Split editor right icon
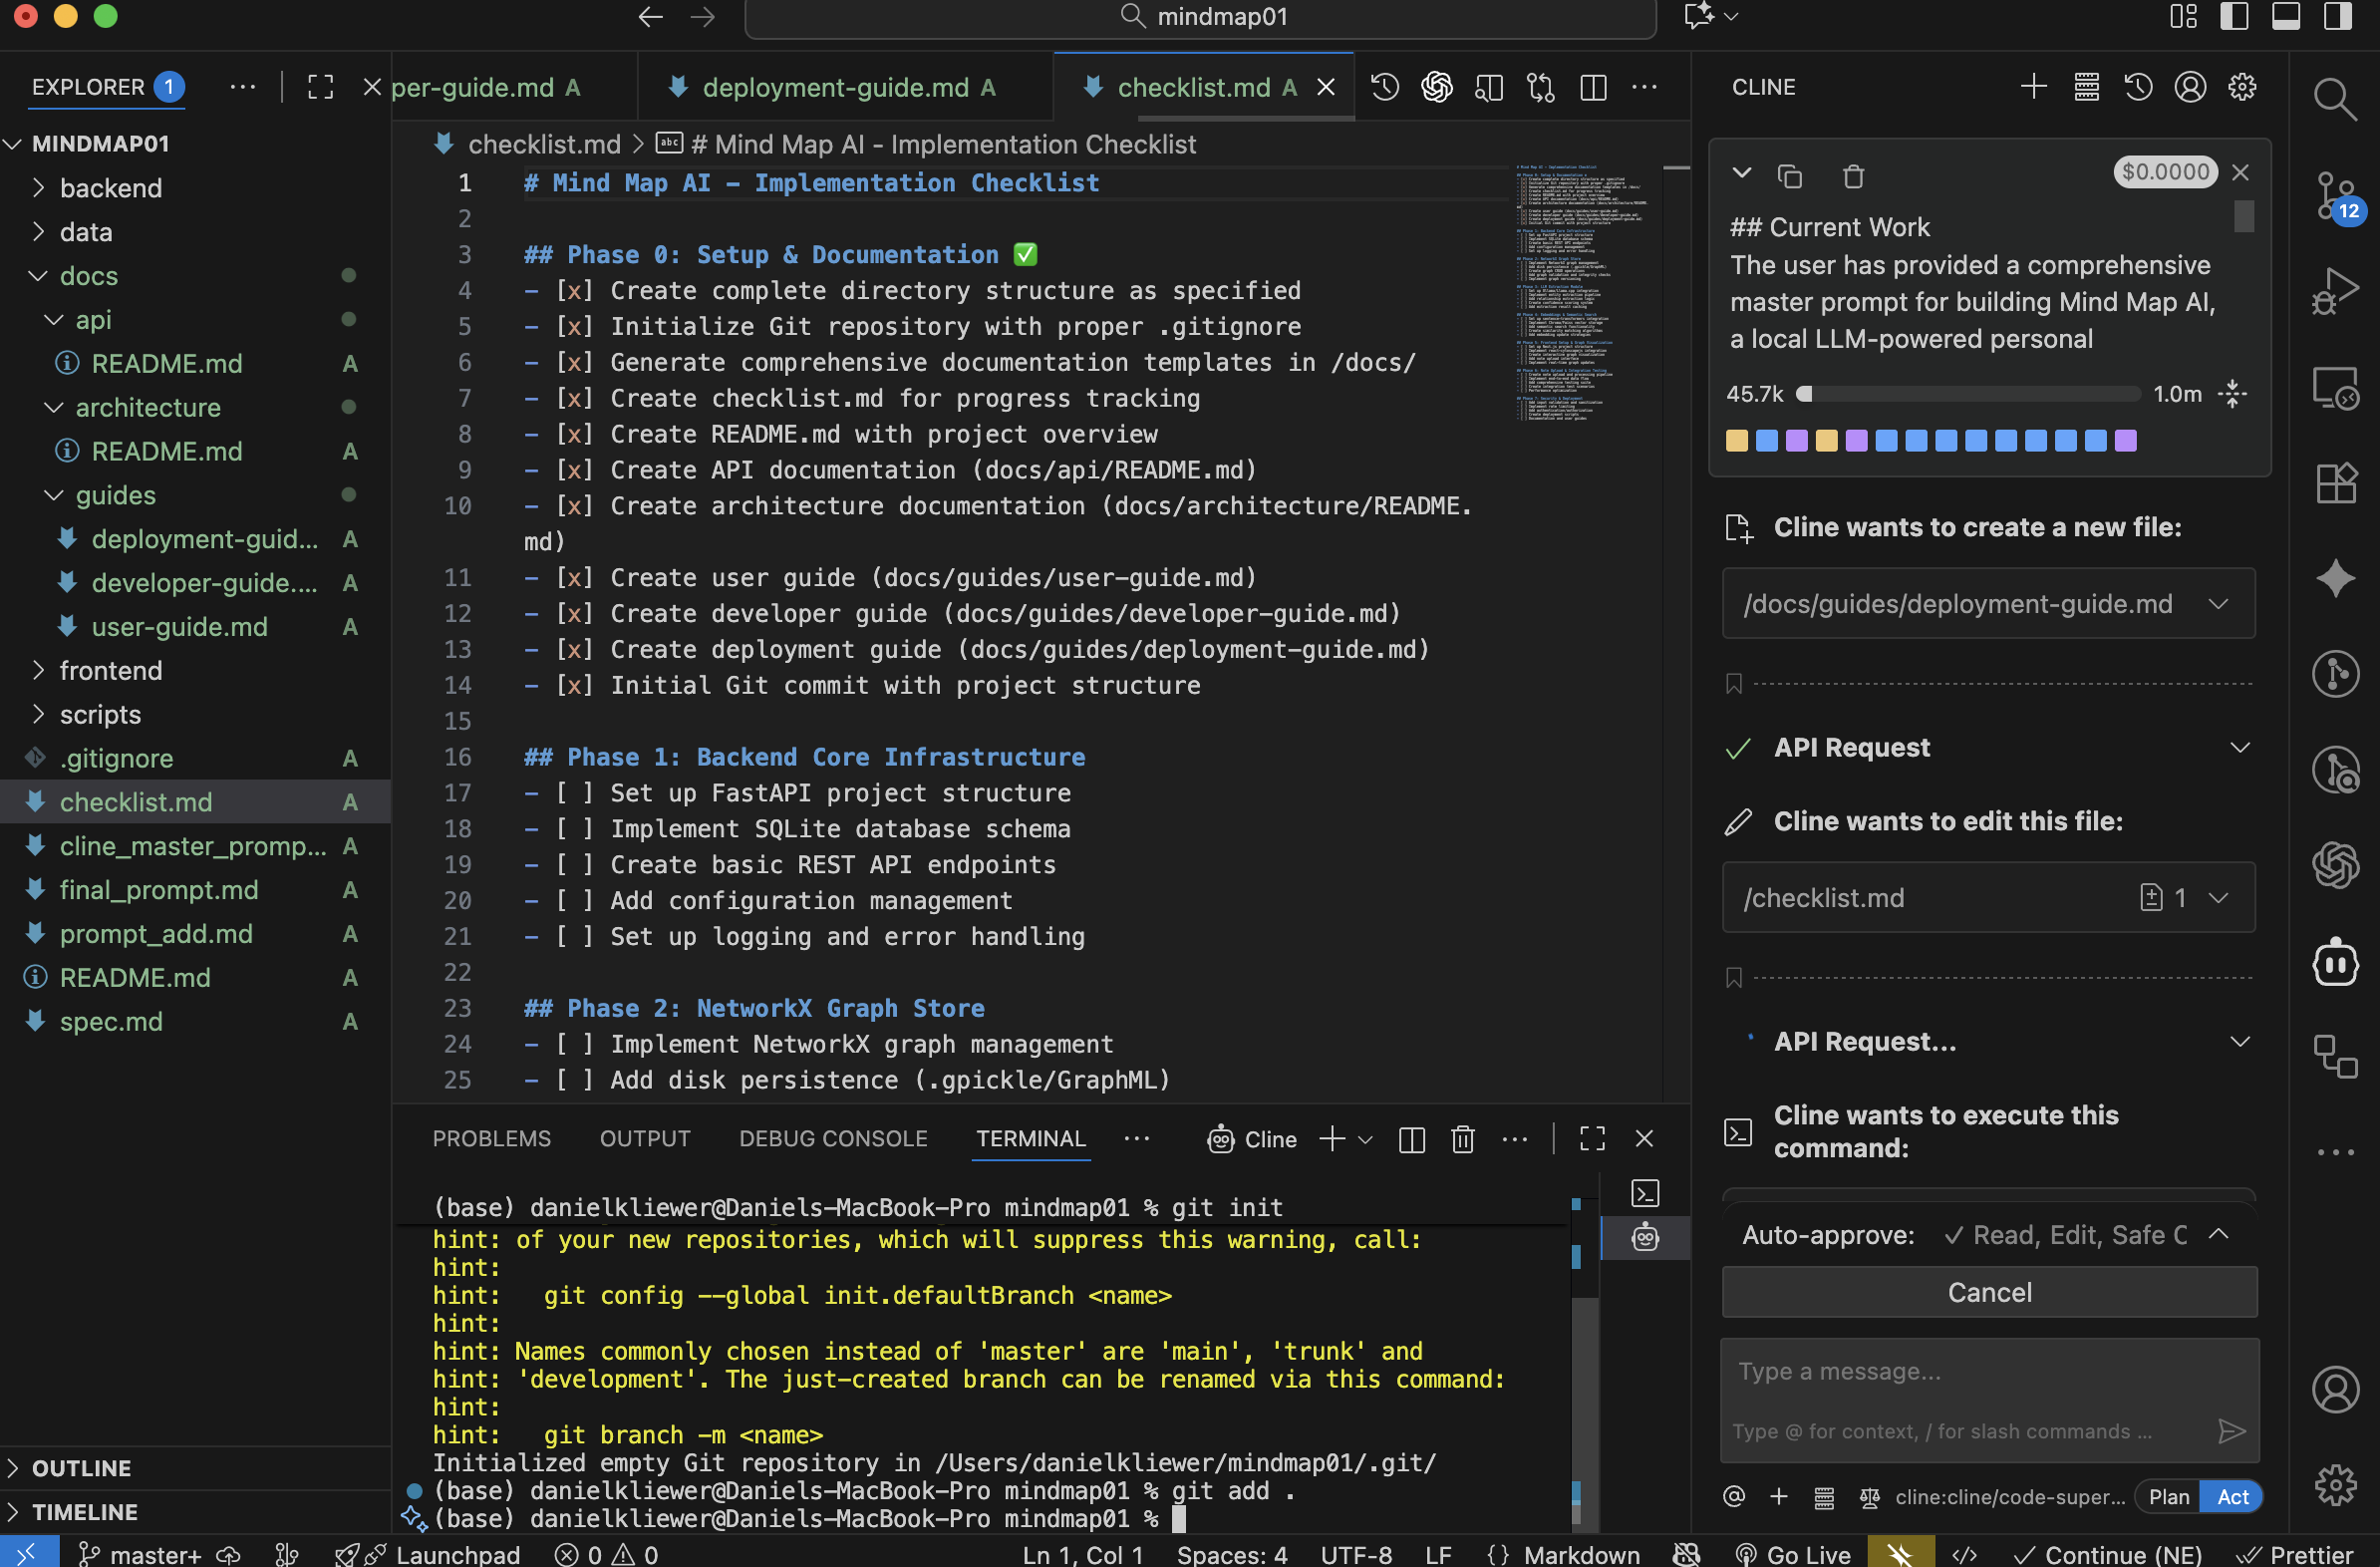 1593,88
